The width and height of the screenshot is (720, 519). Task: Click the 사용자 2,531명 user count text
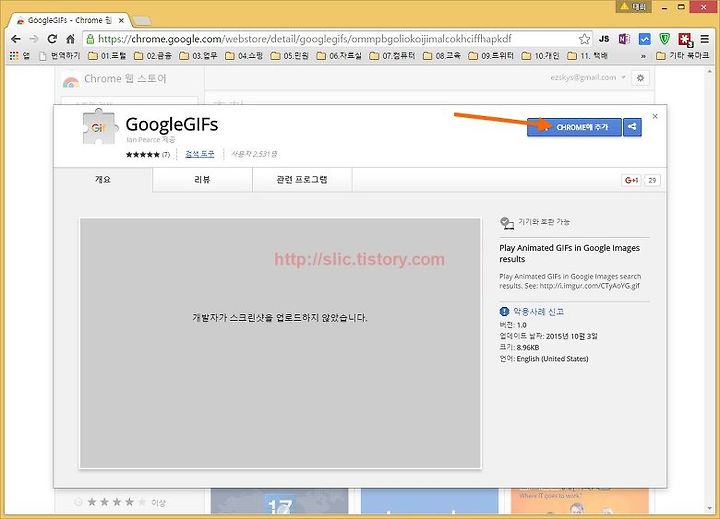[x=254, y=154]
